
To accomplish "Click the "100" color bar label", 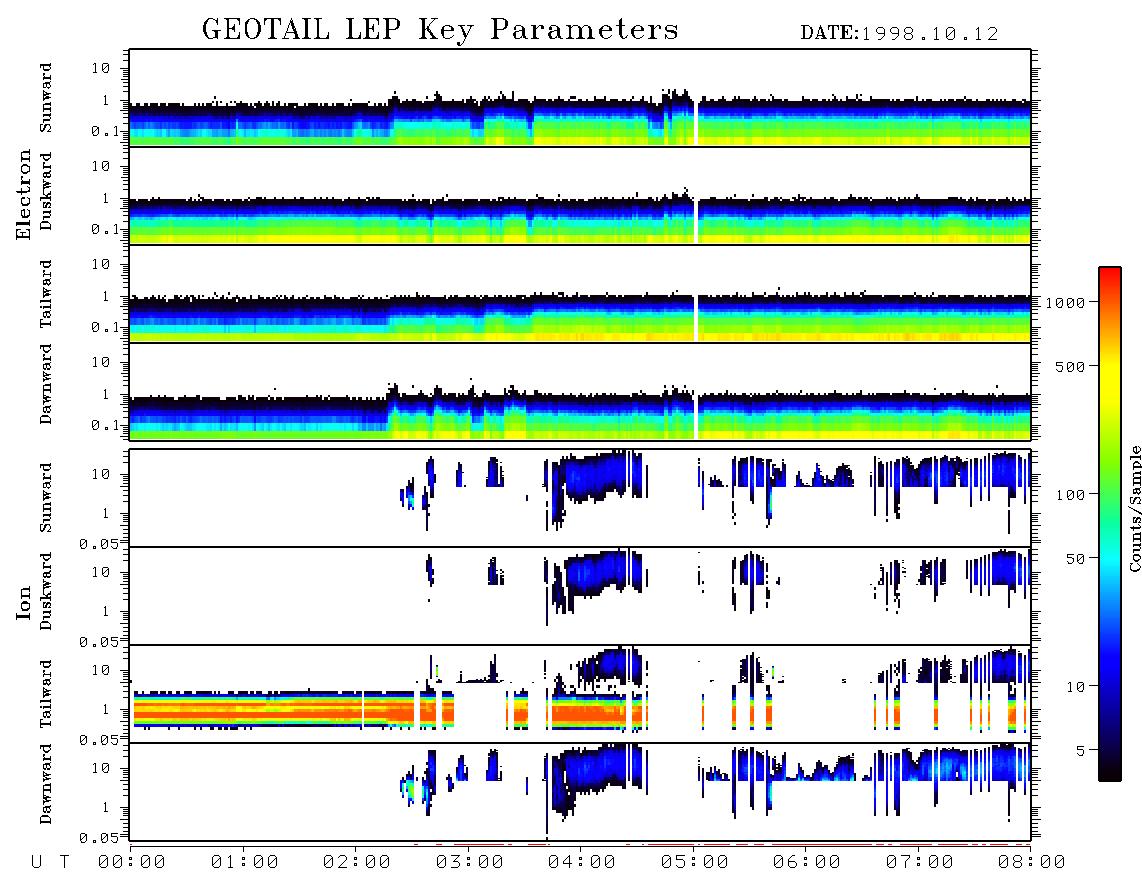I will click(x=1070, y=495).
